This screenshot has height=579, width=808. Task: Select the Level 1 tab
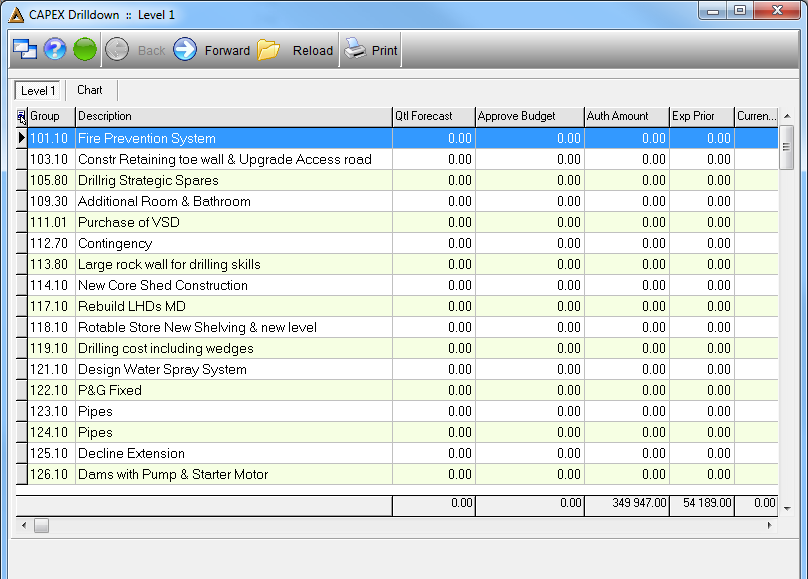(38, 91)
